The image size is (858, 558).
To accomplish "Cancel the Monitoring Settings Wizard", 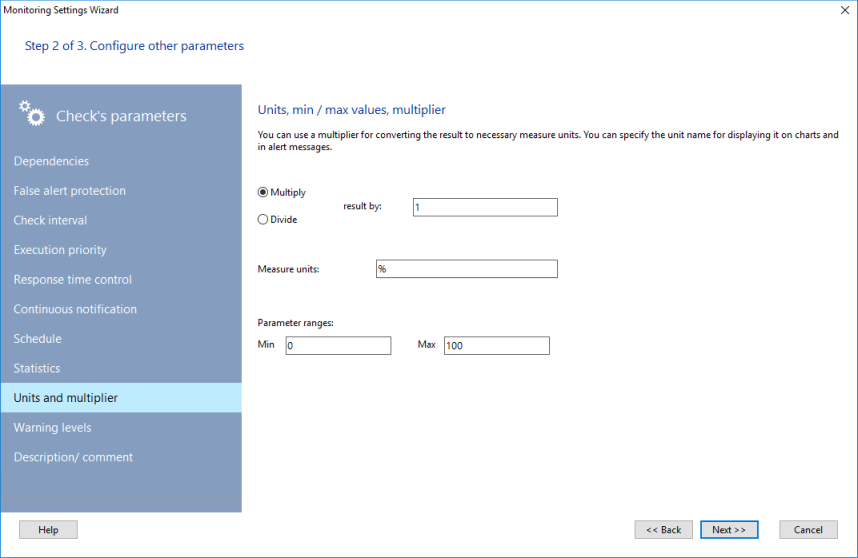I will coord(808,530).
